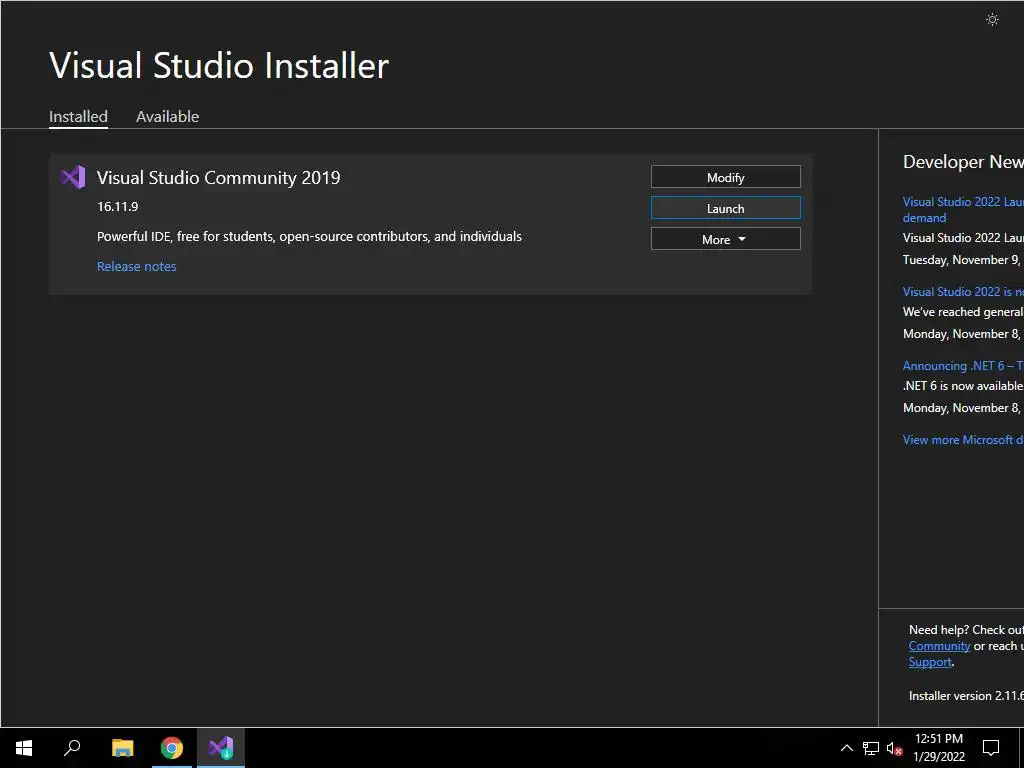Launch Visual Studio Community 2019
The image size is (1024, 768).
[726, 208]
